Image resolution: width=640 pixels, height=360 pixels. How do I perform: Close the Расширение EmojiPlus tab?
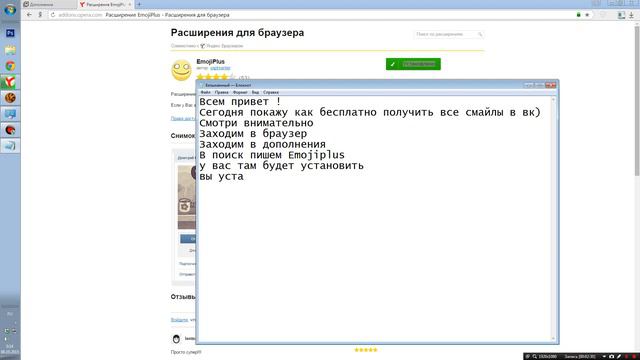click(130, 4)
